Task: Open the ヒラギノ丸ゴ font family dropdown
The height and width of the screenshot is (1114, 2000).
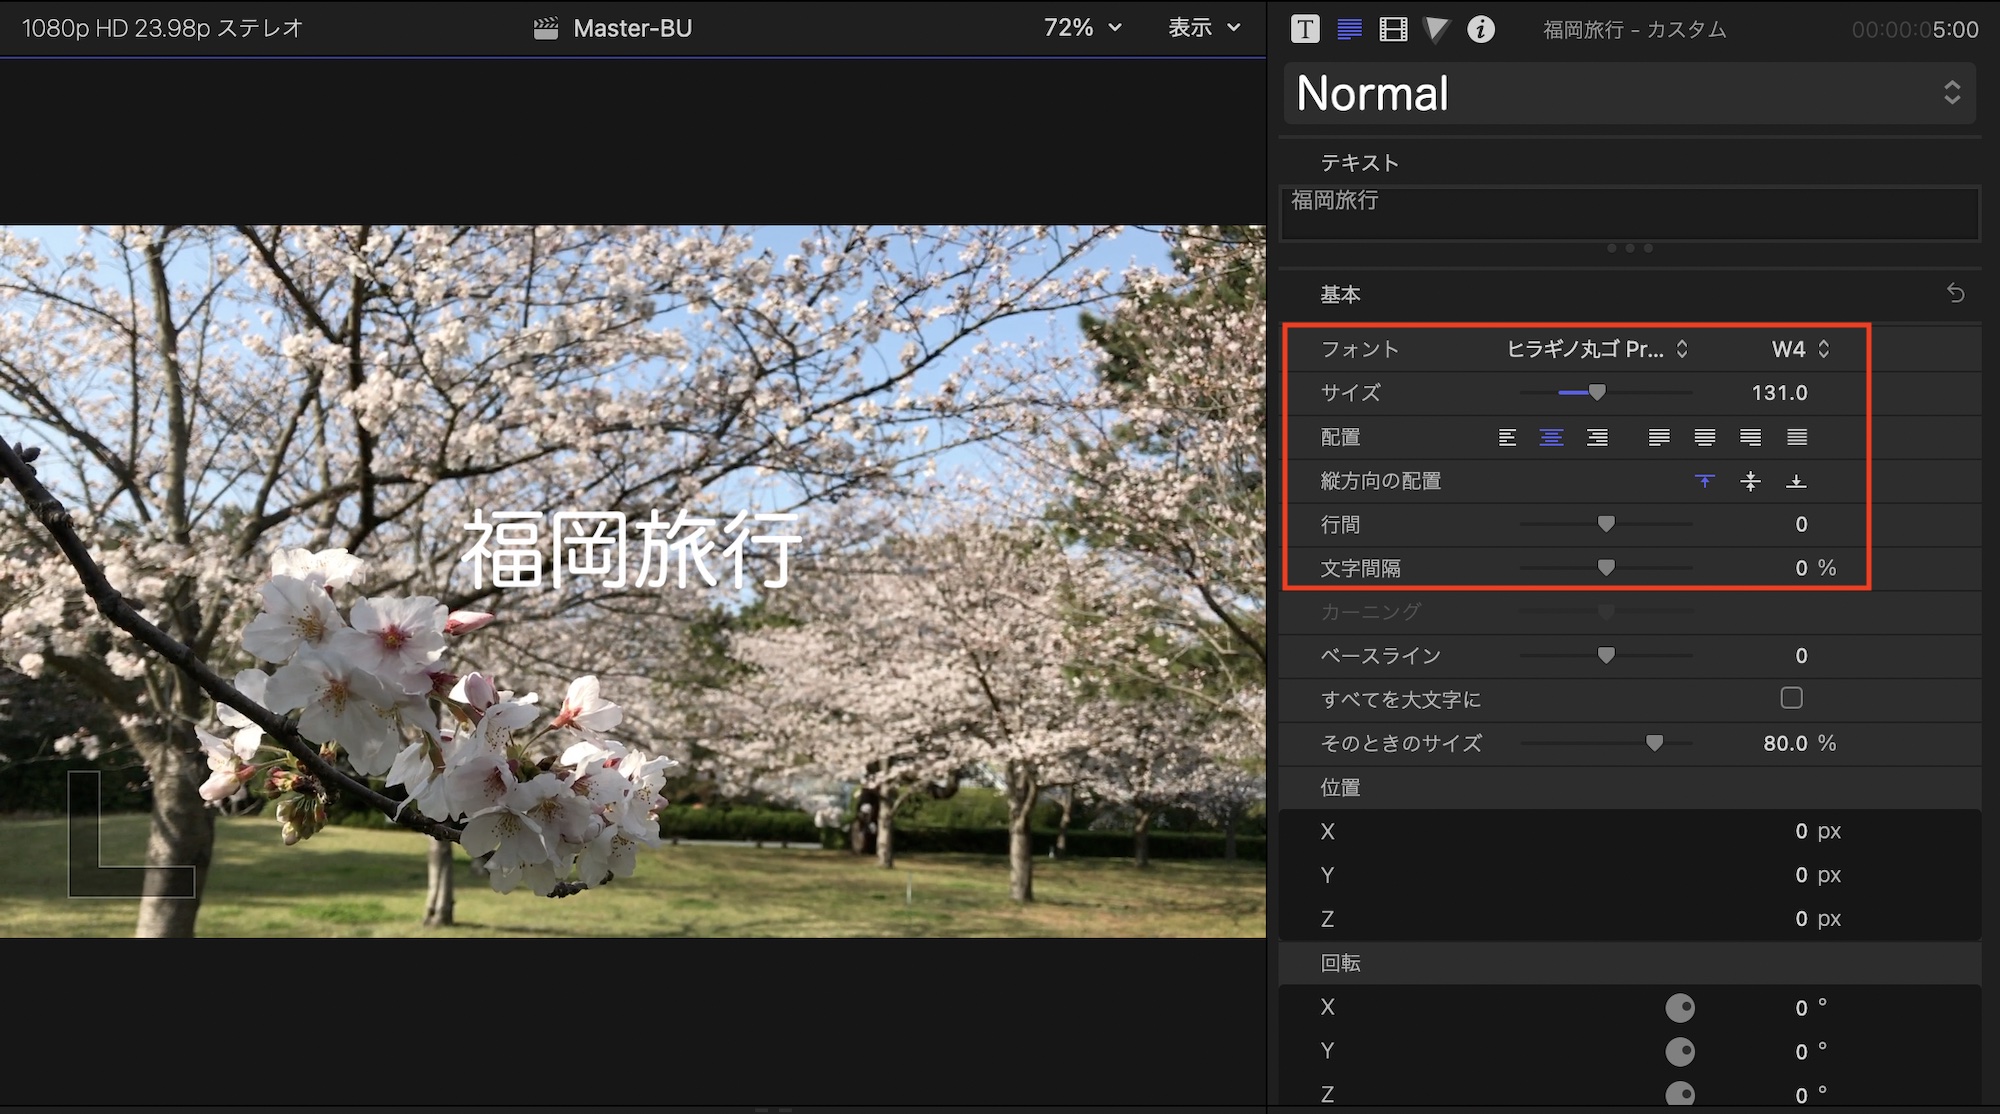Action: pos(1596,349)
